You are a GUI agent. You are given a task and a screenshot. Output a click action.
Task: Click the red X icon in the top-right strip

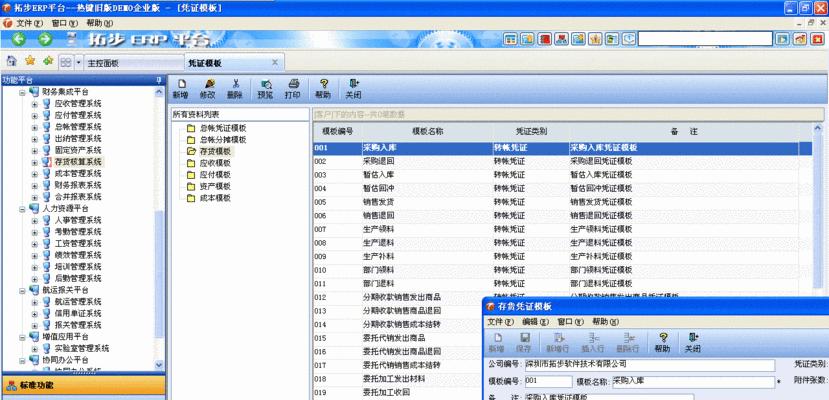pos(817,39)
